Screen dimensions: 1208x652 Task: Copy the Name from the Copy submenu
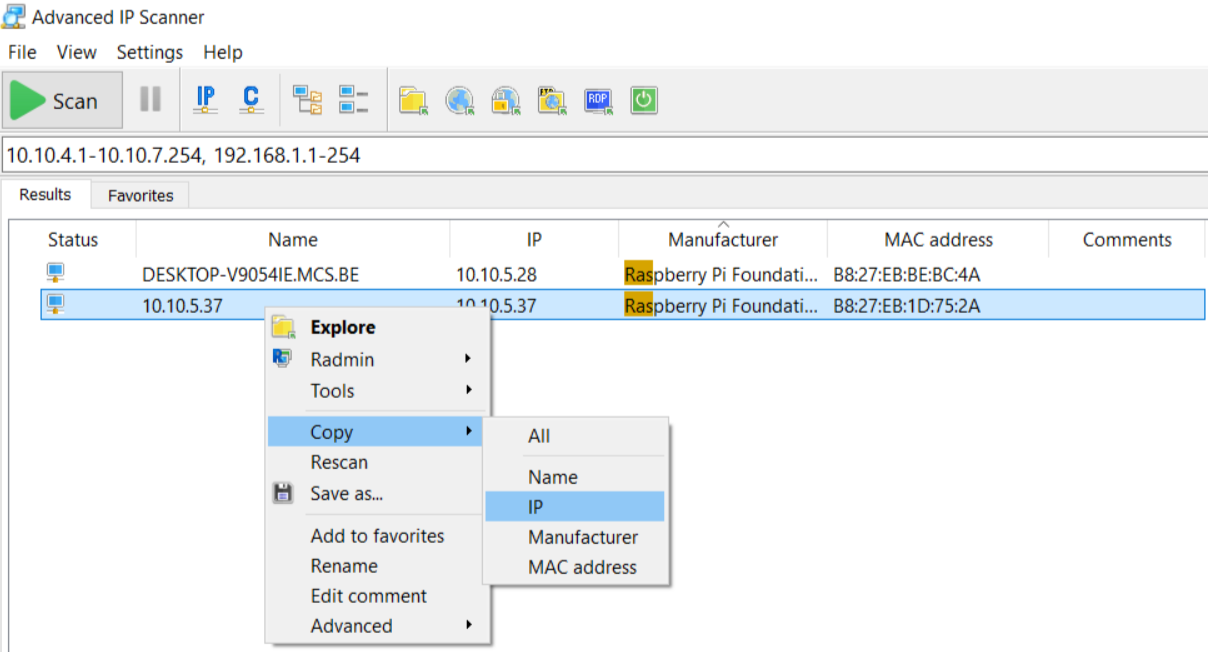[x=575, y=477]
